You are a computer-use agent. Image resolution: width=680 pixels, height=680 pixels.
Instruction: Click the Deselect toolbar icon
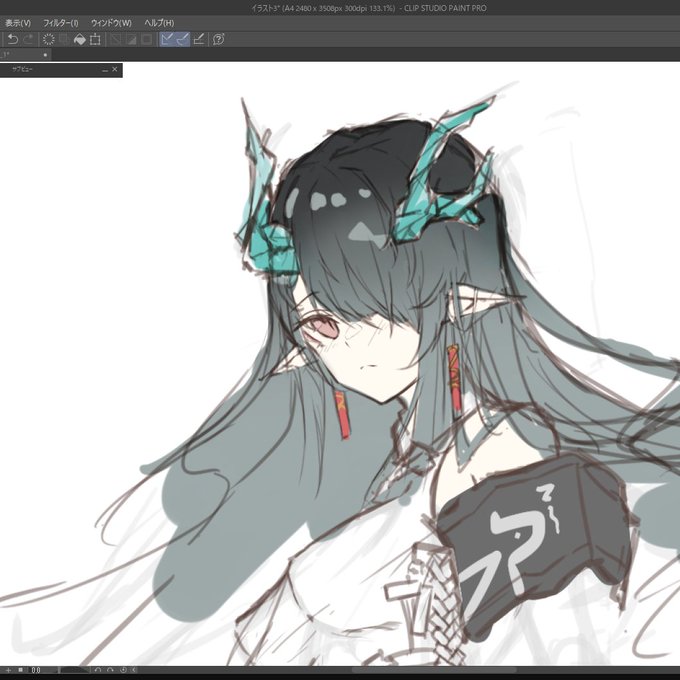pyautogui.click(x=115, y=39)
